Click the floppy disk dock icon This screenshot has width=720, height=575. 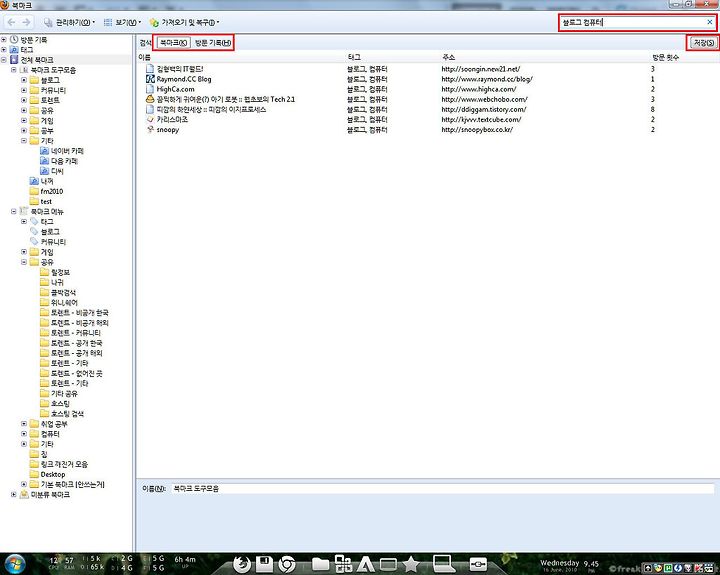coord(264,564)
